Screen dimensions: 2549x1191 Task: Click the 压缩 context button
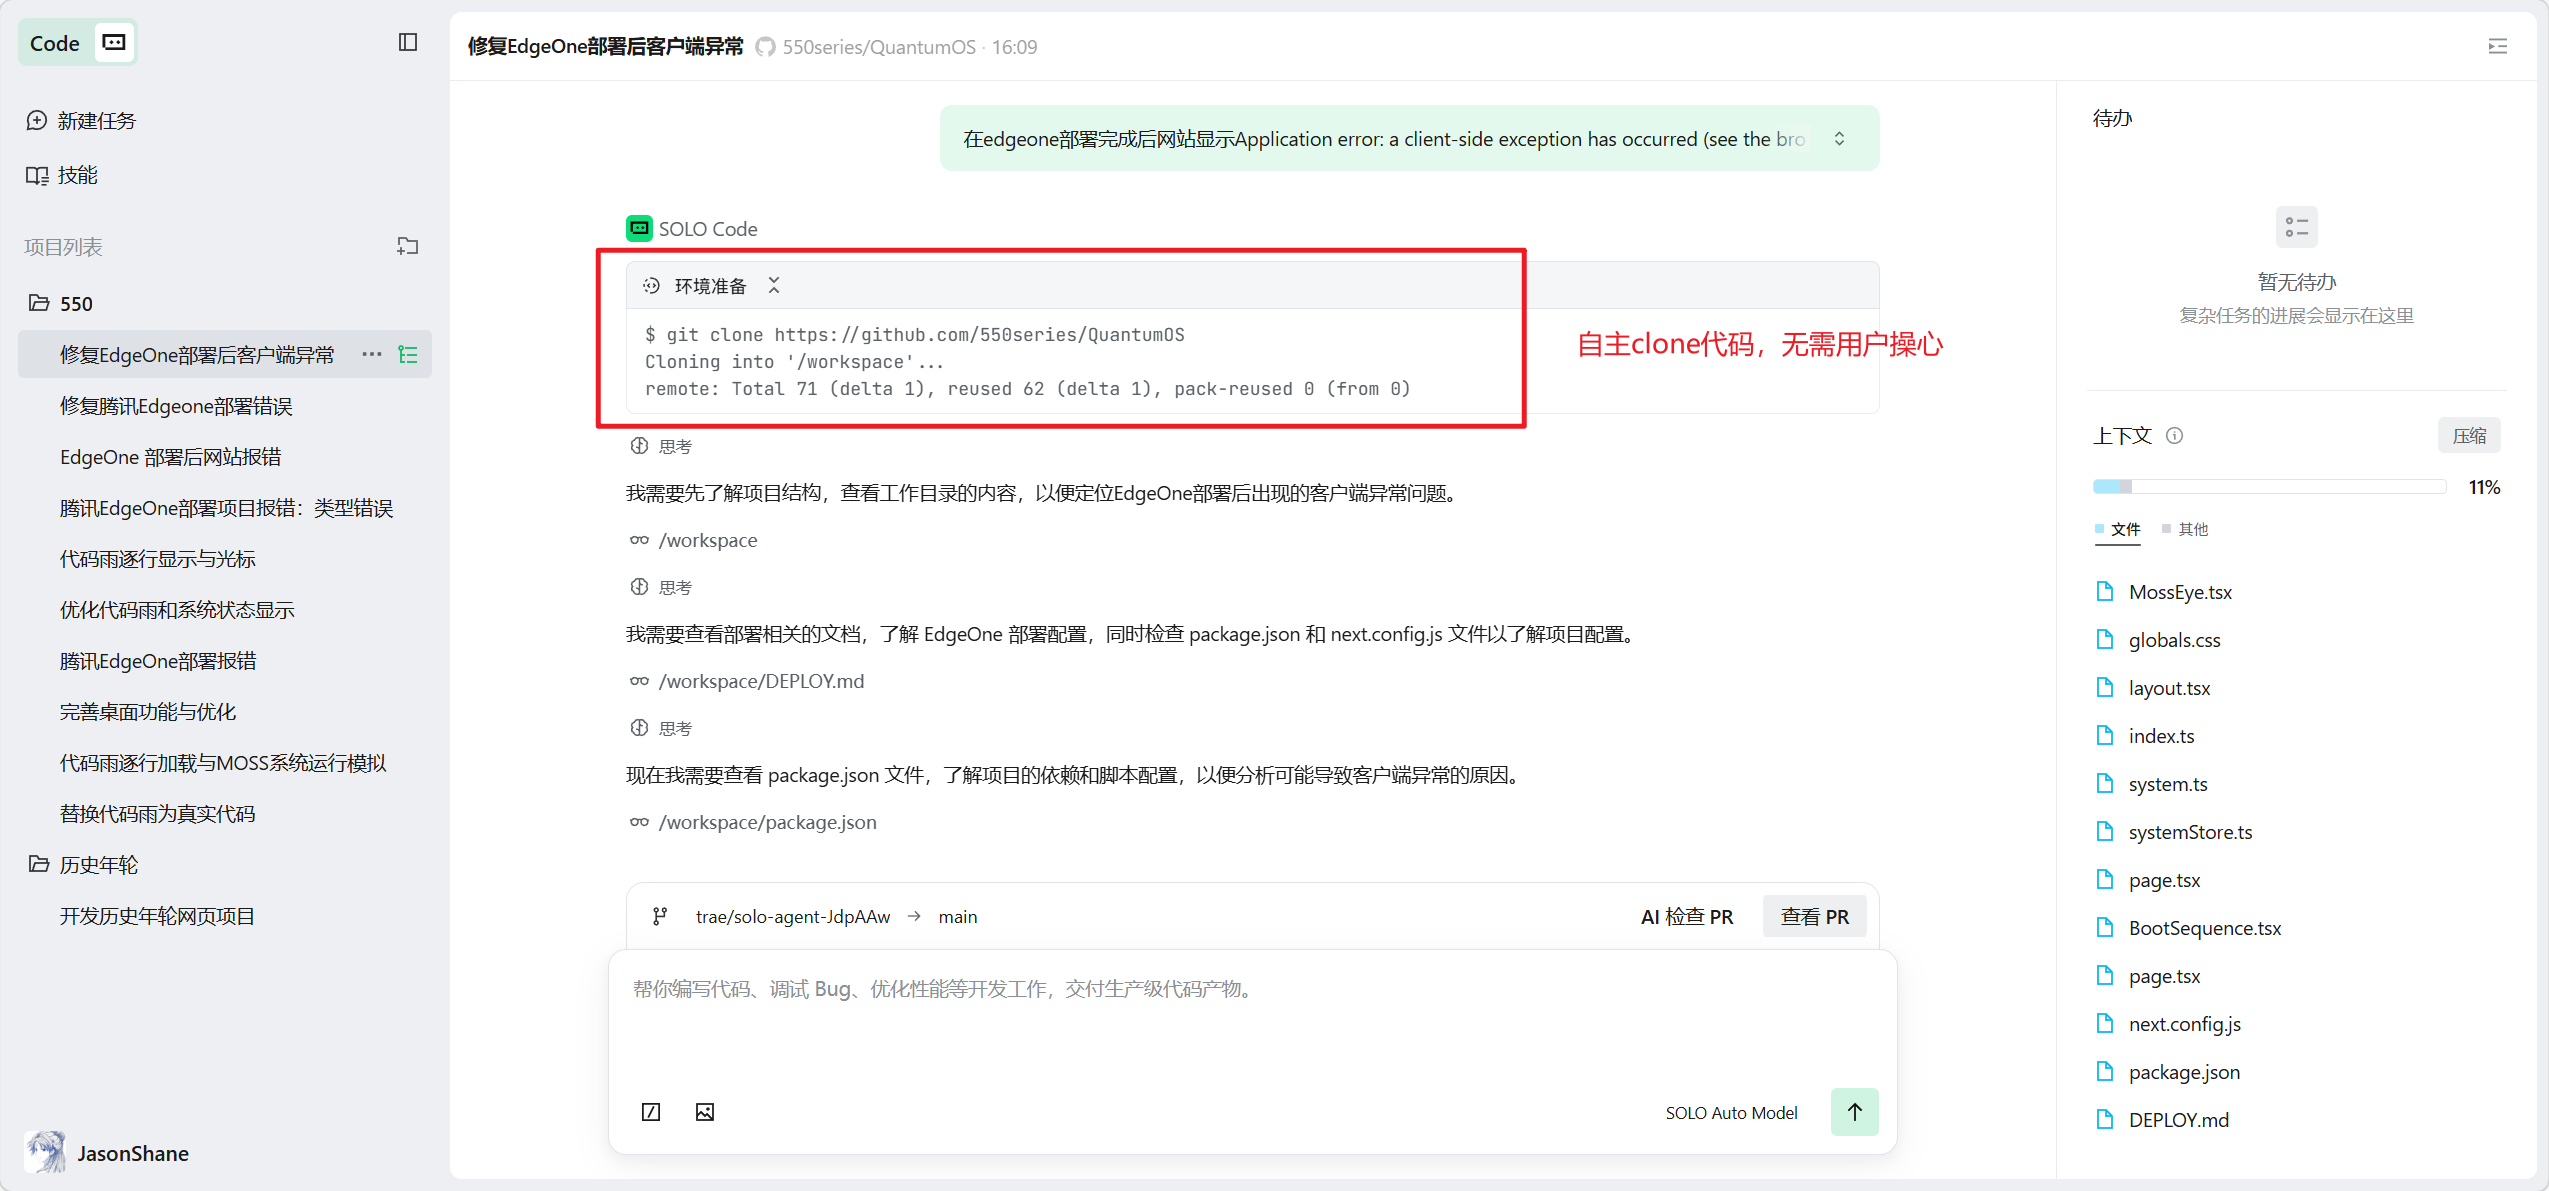2469,436
